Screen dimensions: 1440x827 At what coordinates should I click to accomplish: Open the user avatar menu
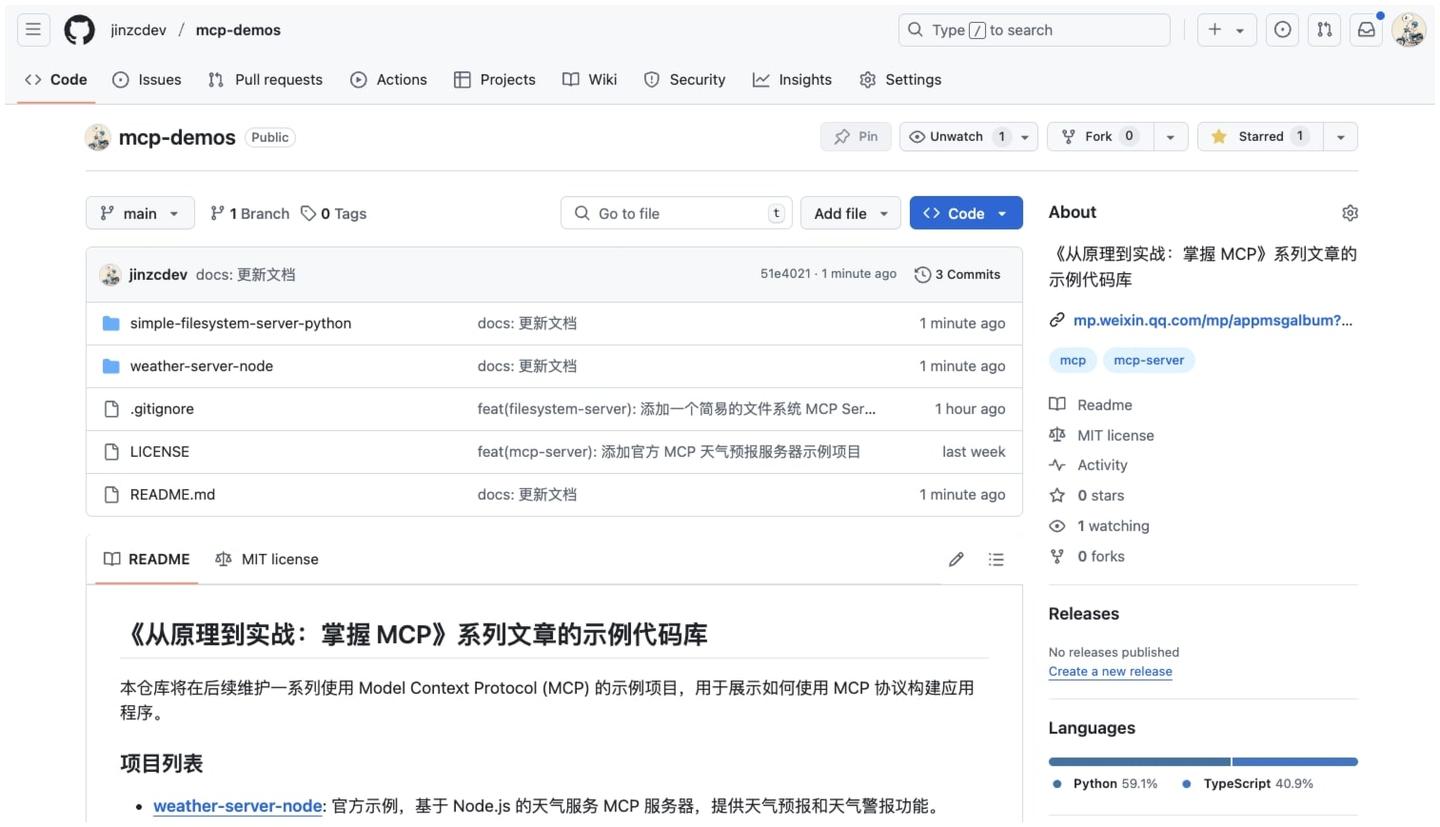click(x=1408, y=30)
